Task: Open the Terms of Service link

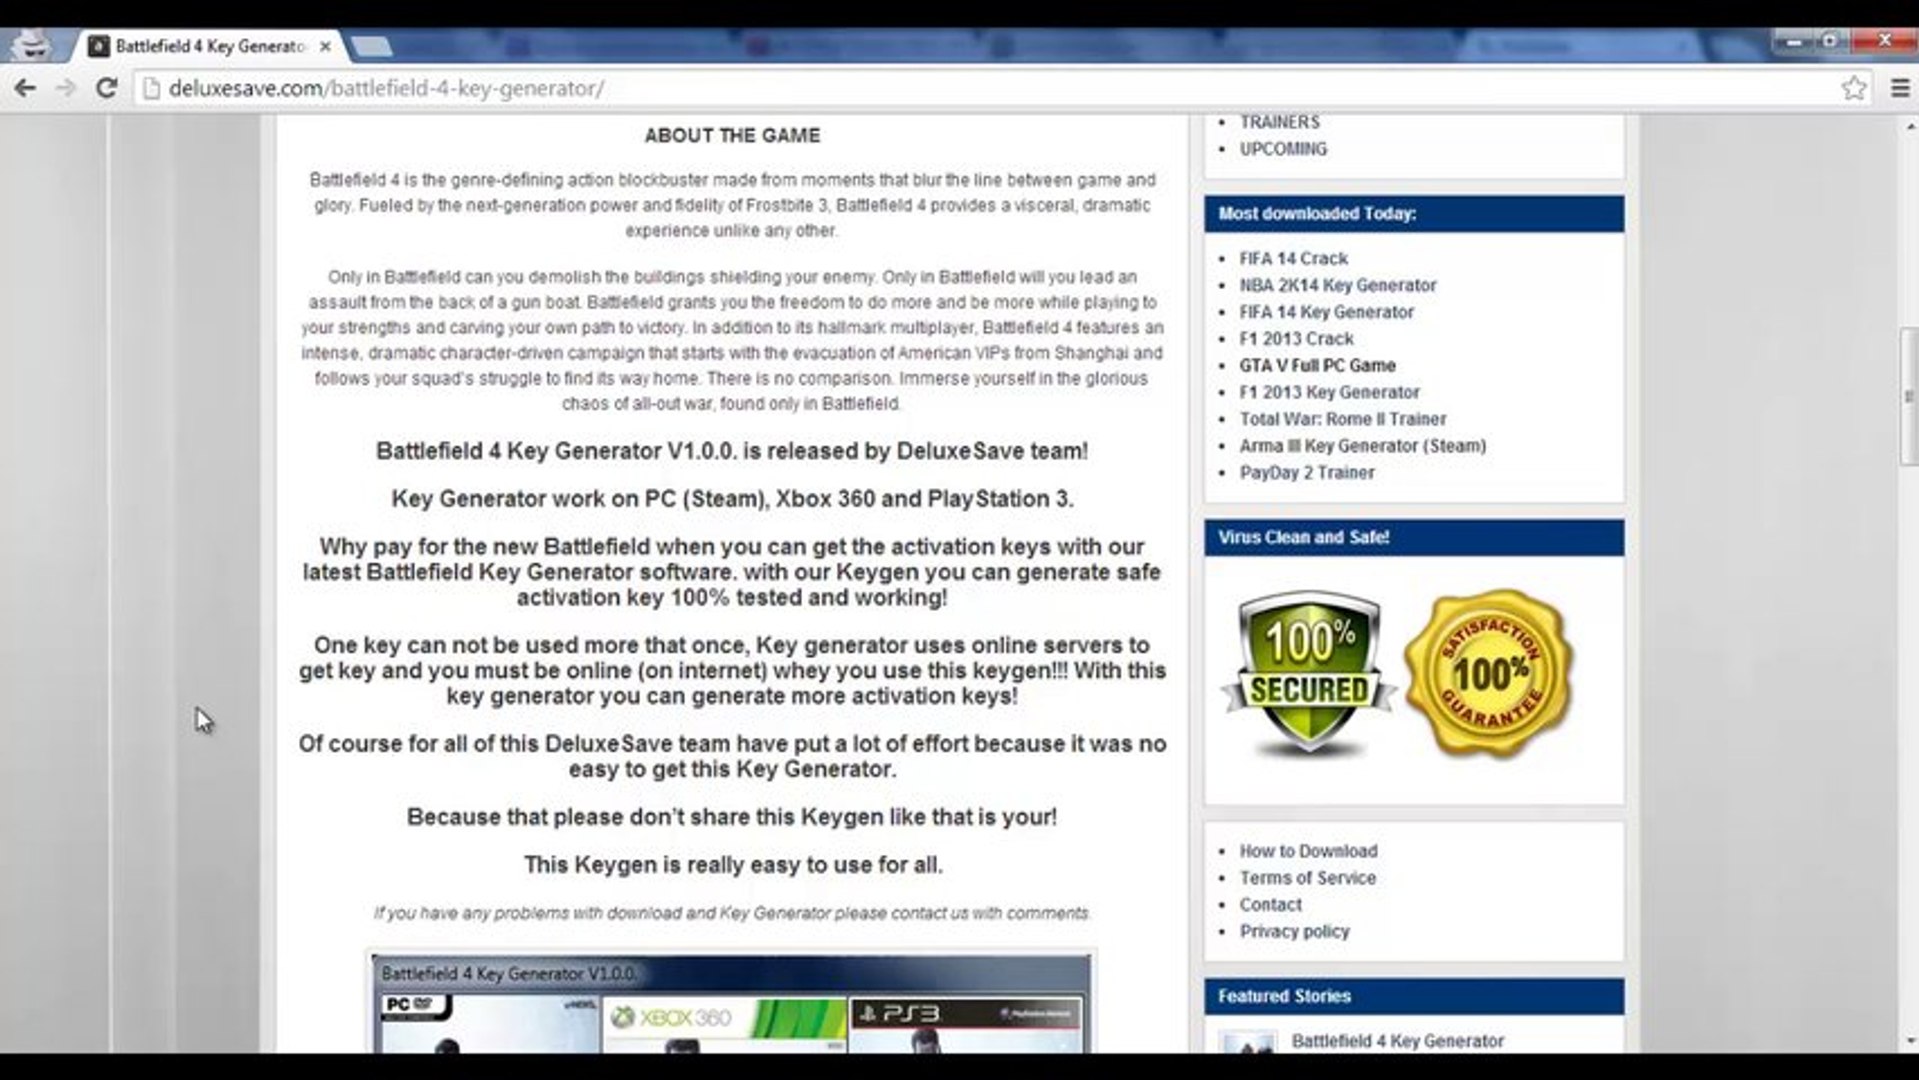Action: click(1307, 878)
